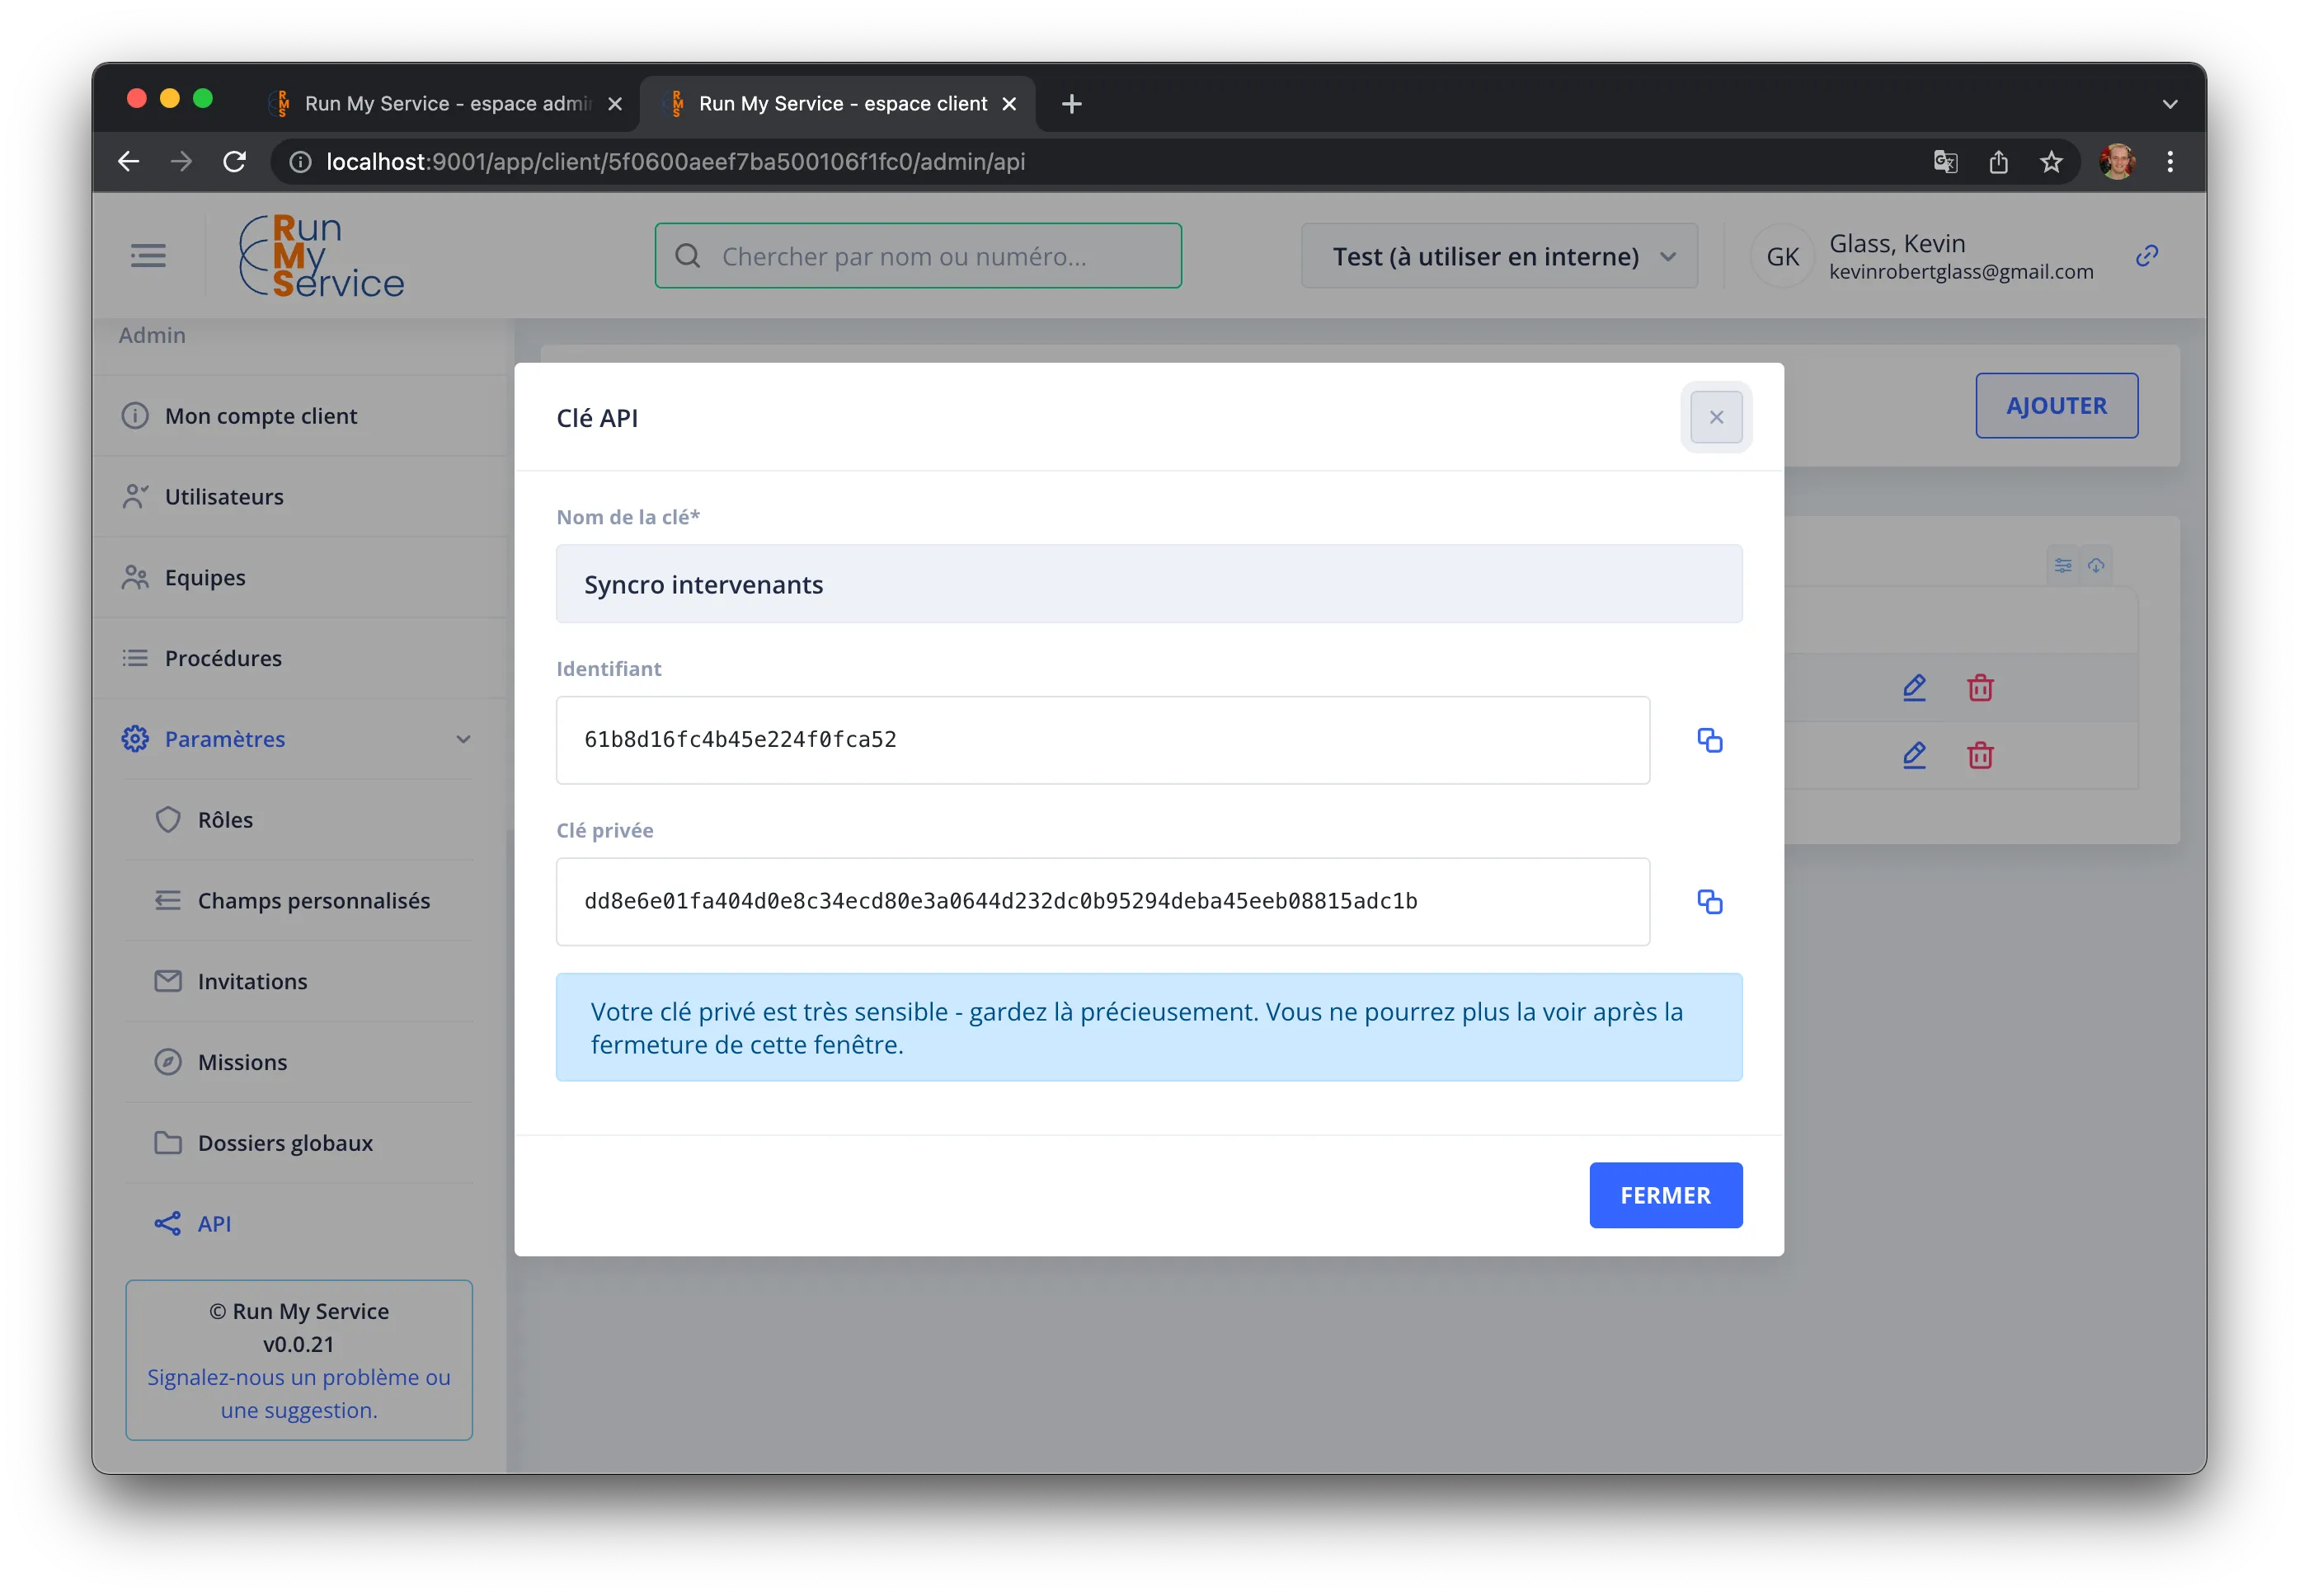Focus the Chercher par nom ou numéro search field
The image size is (2299, 1596).
[918, 256]
